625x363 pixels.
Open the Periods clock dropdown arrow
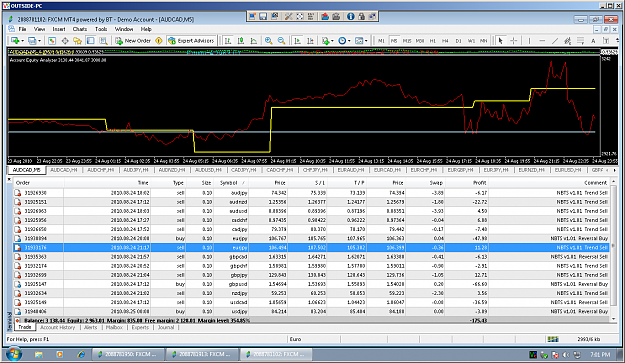tap(349, 41)
